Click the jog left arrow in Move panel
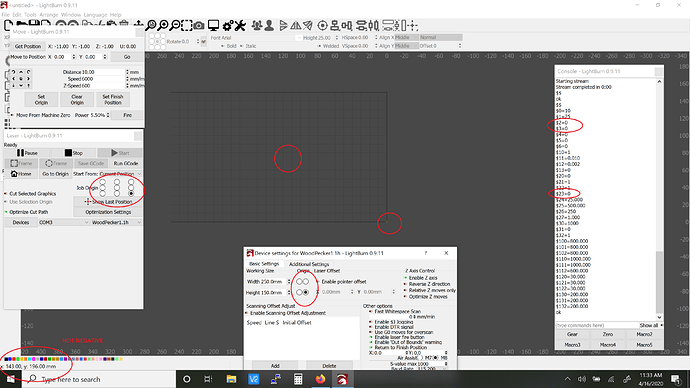Image resolution: width=690 pixels, height=388 pixels. [x=14, y=78]
